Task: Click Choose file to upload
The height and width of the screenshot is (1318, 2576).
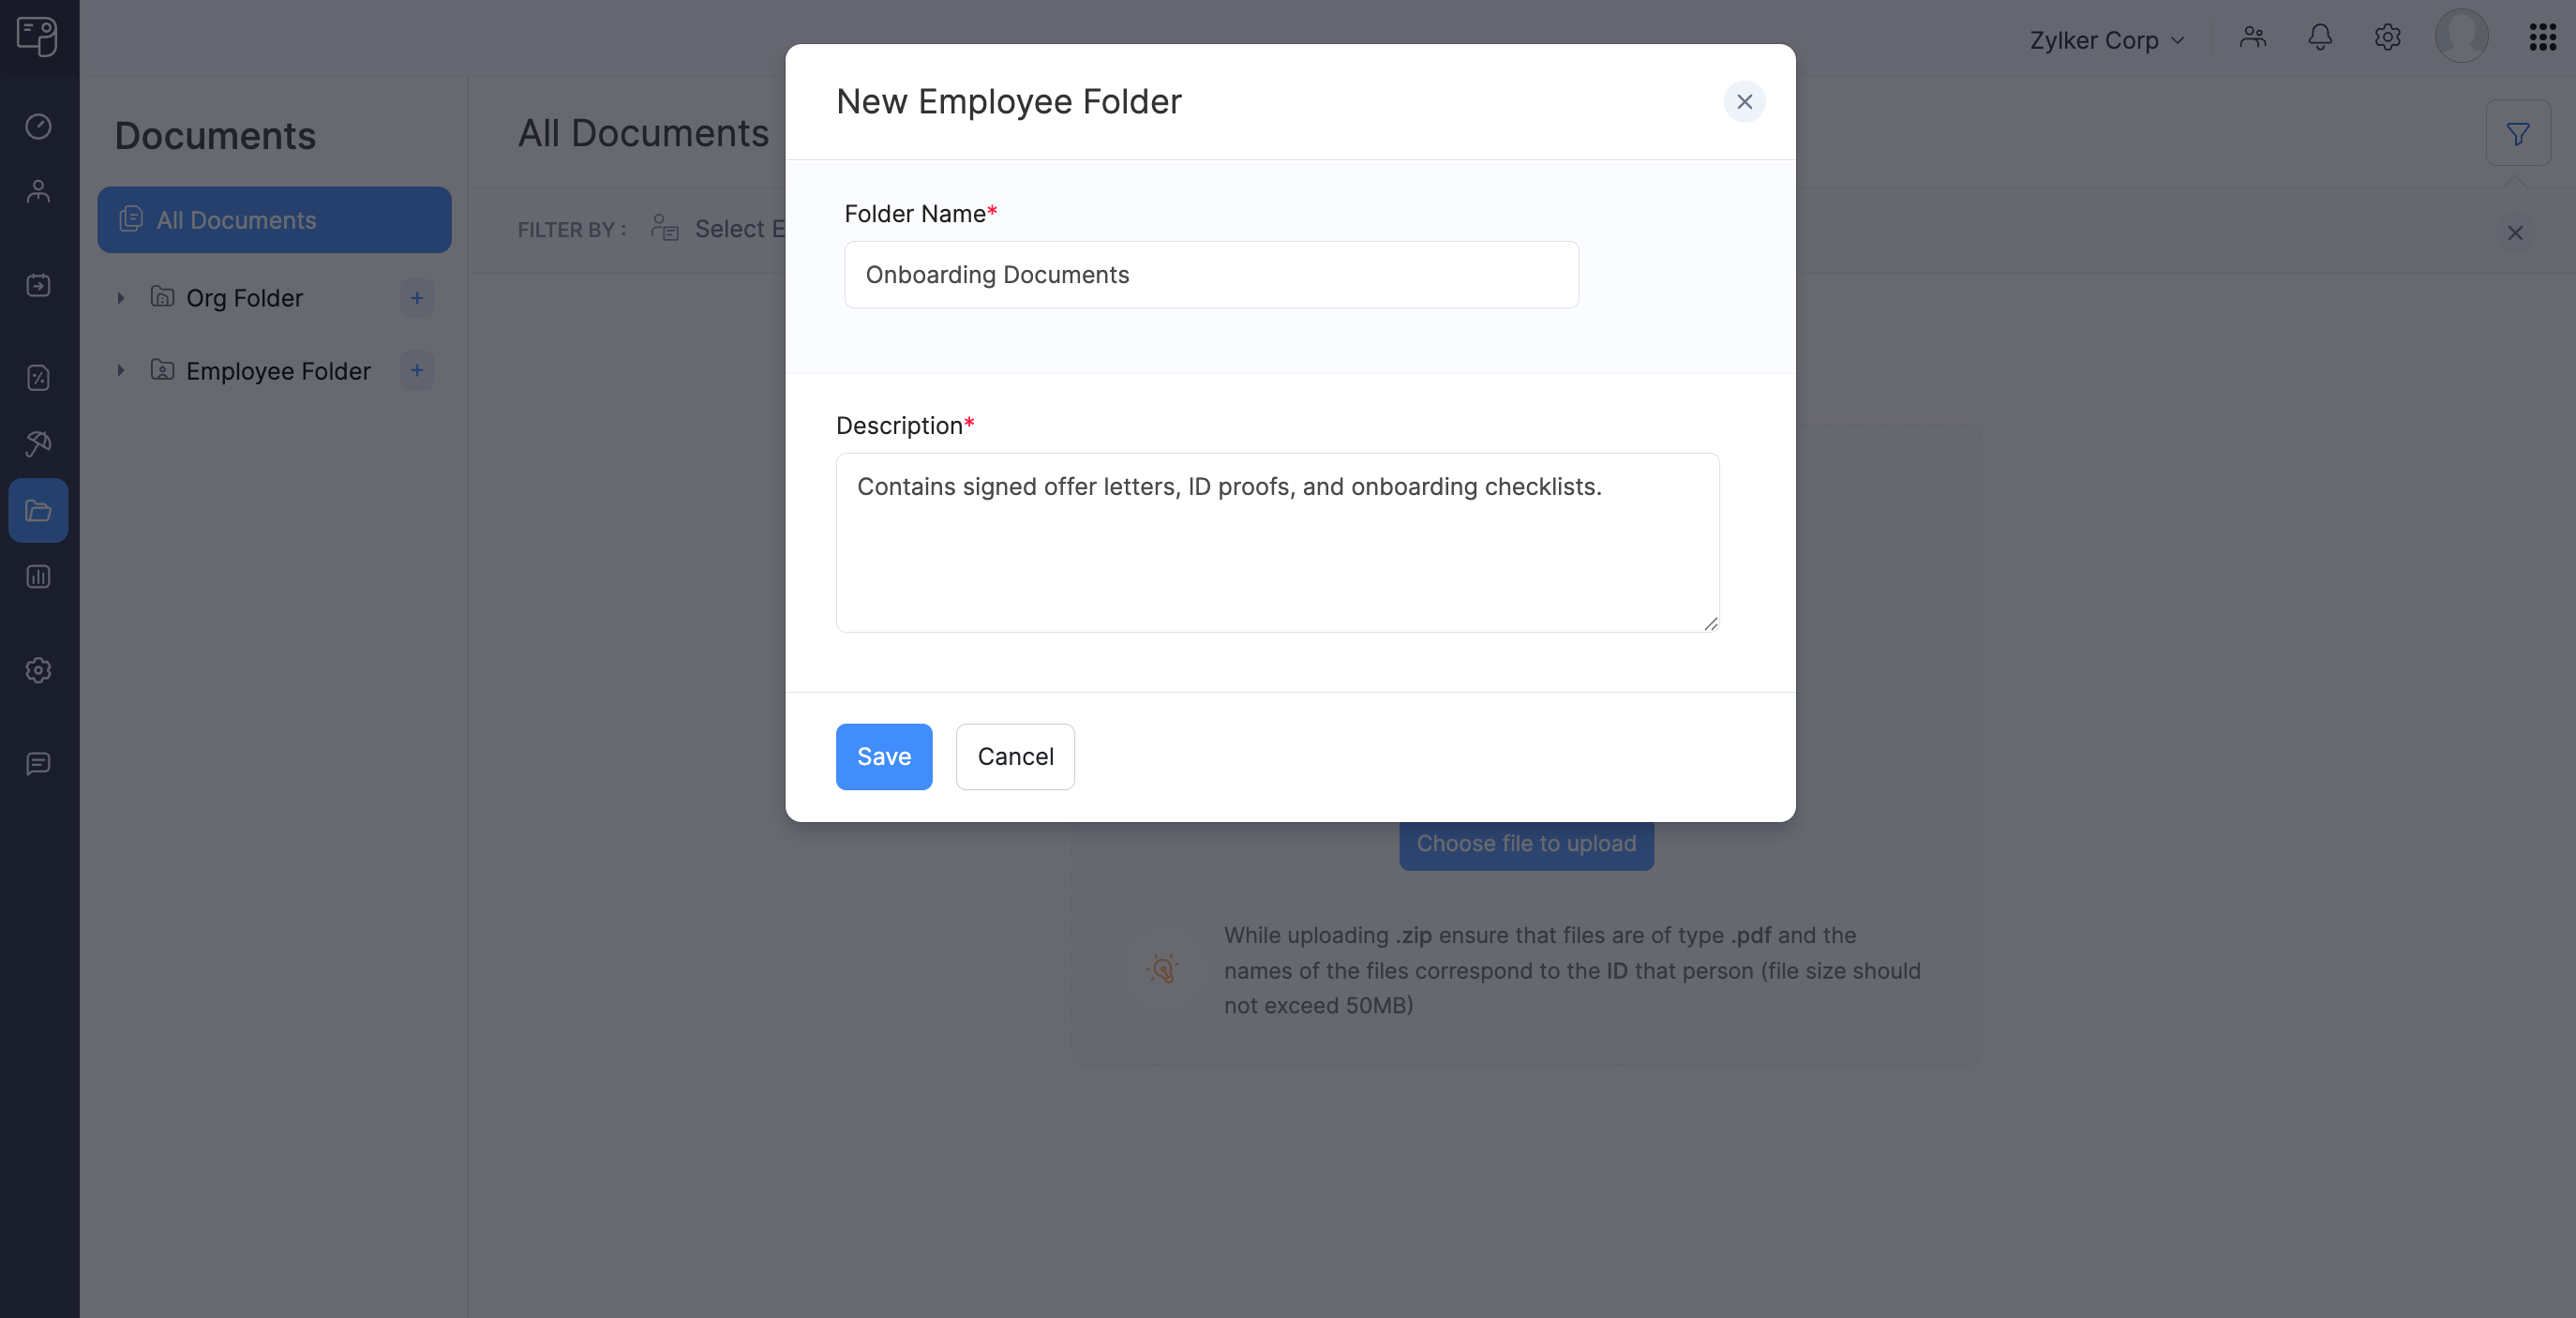Action: (1525, 843)
